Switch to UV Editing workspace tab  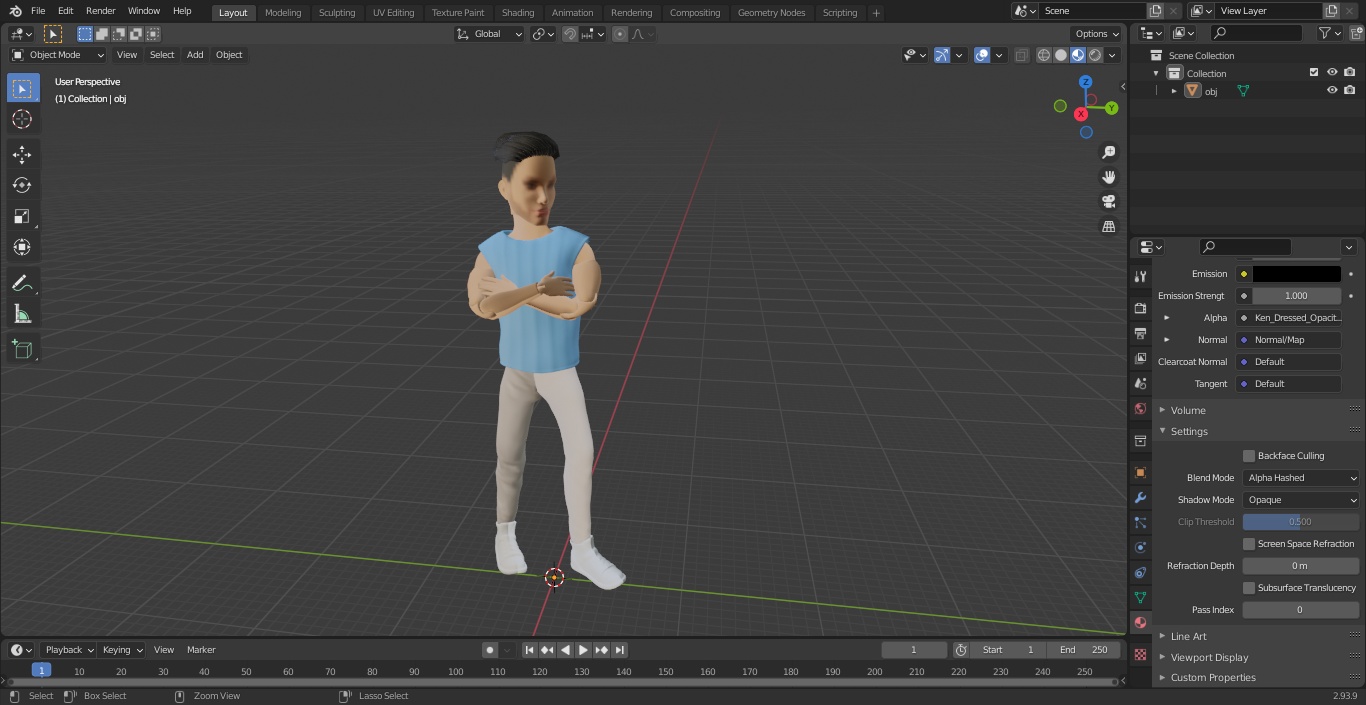[x=393, y=13]
